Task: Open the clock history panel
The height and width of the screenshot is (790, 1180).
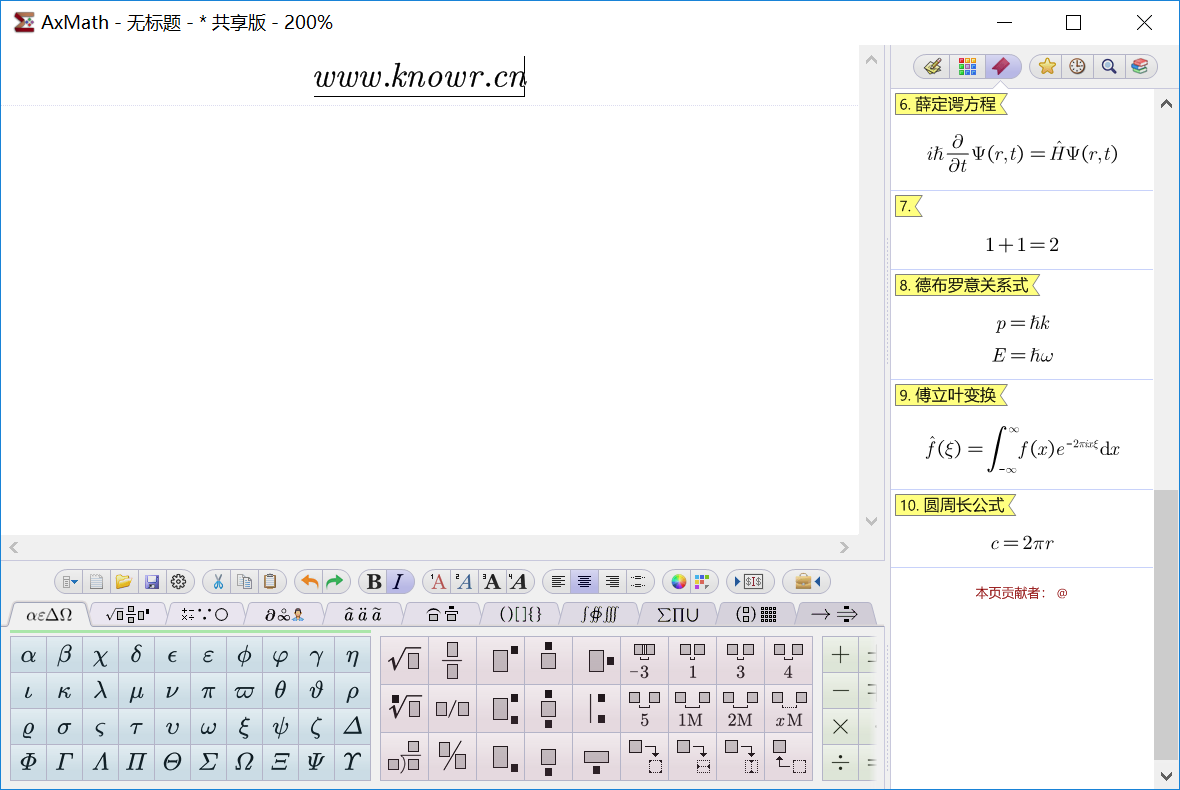Action: coord(1078,67)
